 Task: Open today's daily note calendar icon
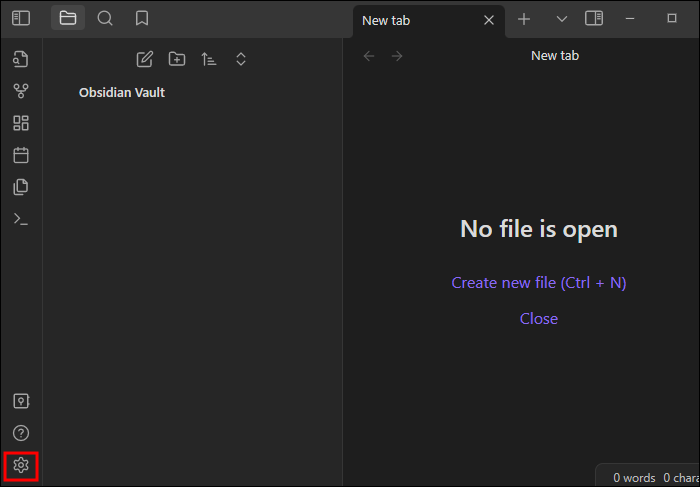click(21, 155)
